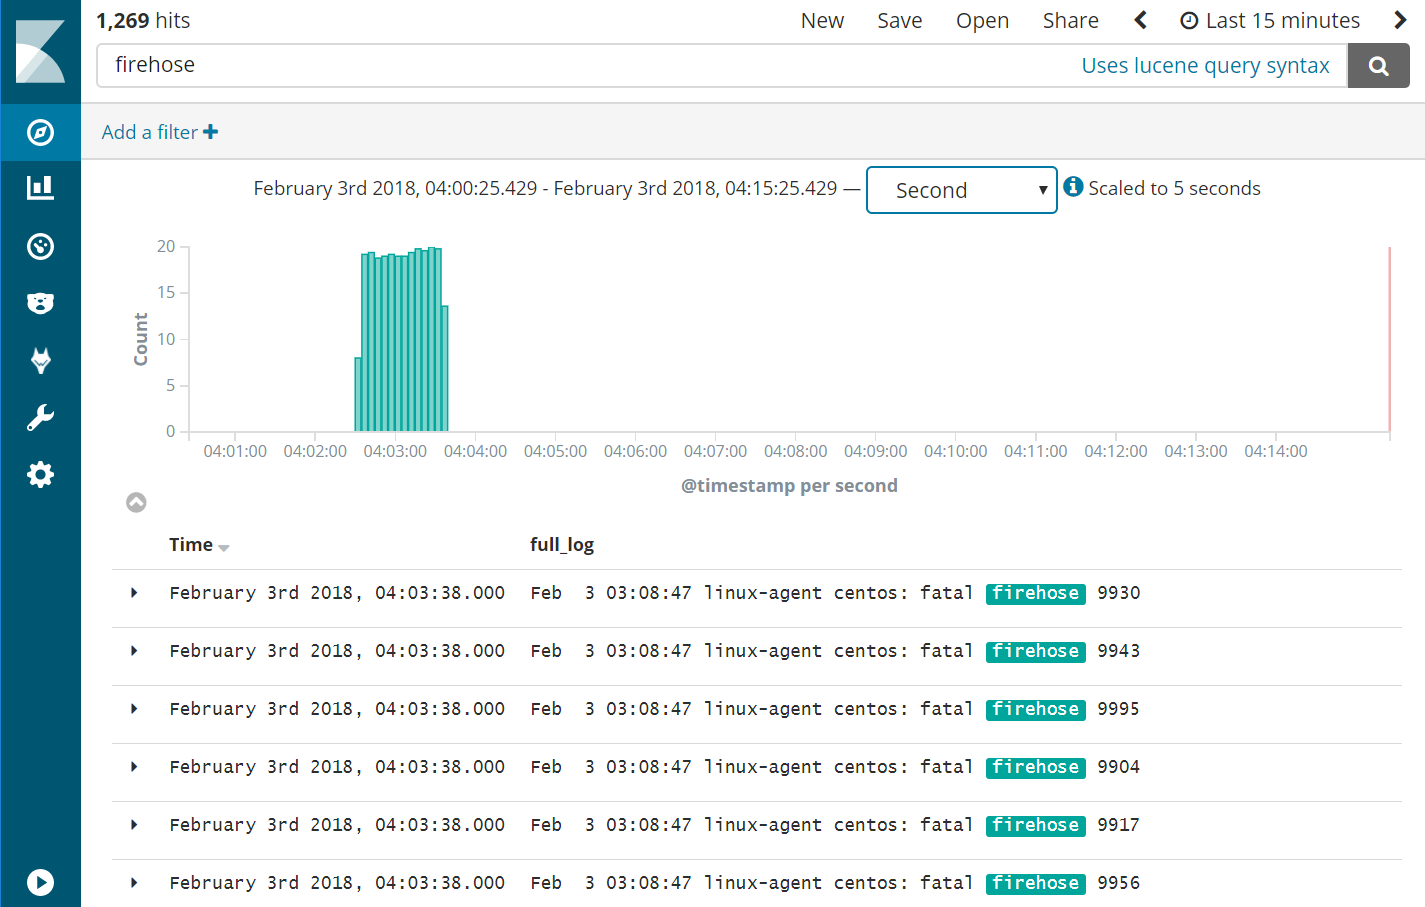
Task: Expand the sidebar with bottom arrow icon
Action: pyautogui.click(x=40, y=882)
